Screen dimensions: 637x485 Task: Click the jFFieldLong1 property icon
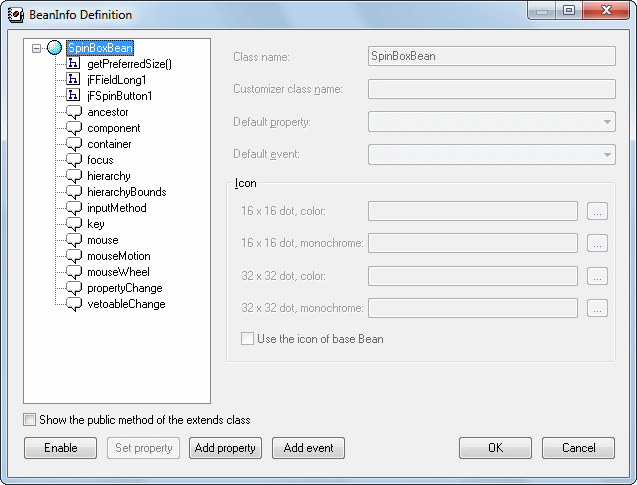(74, 80)
